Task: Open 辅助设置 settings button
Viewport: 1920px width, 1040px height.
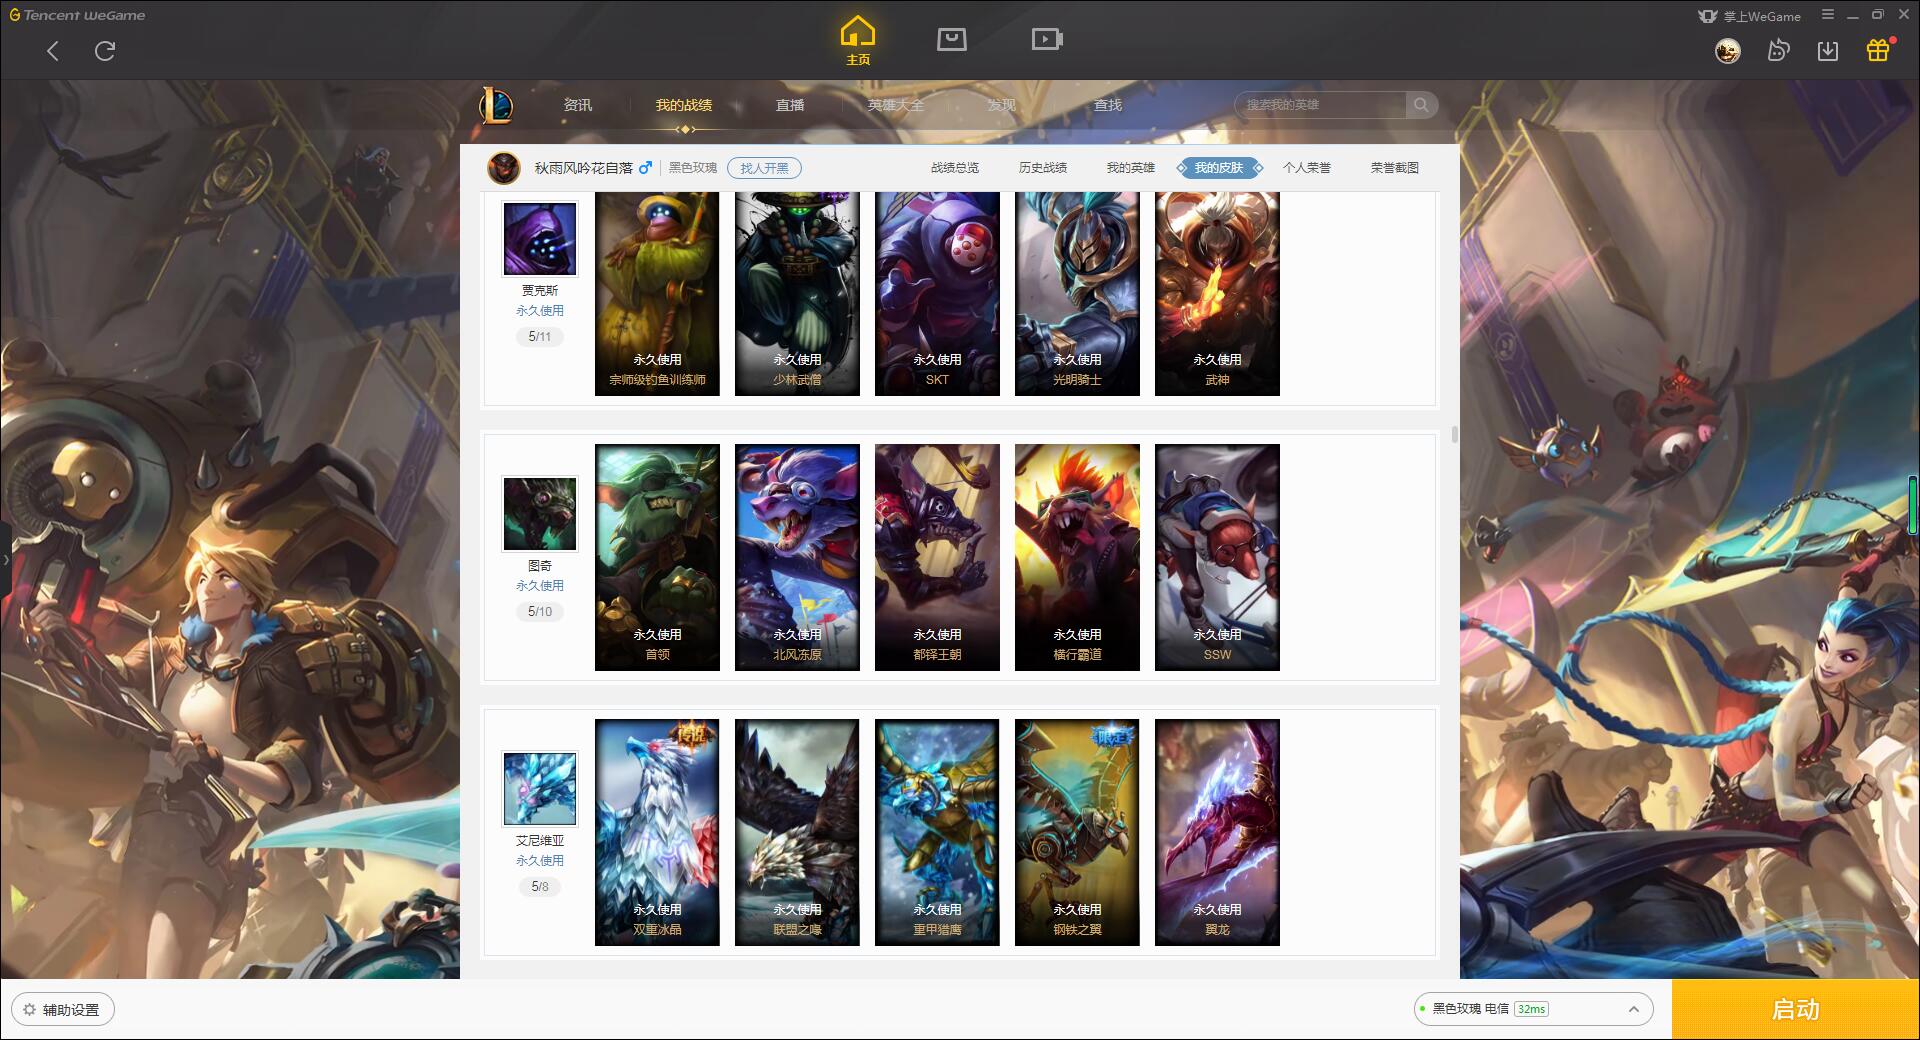Action: click(62, 1010)
